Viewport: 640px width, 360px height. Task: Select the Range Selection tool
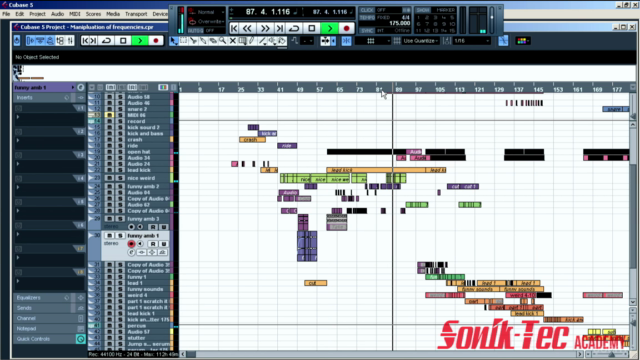coord(184,41)
